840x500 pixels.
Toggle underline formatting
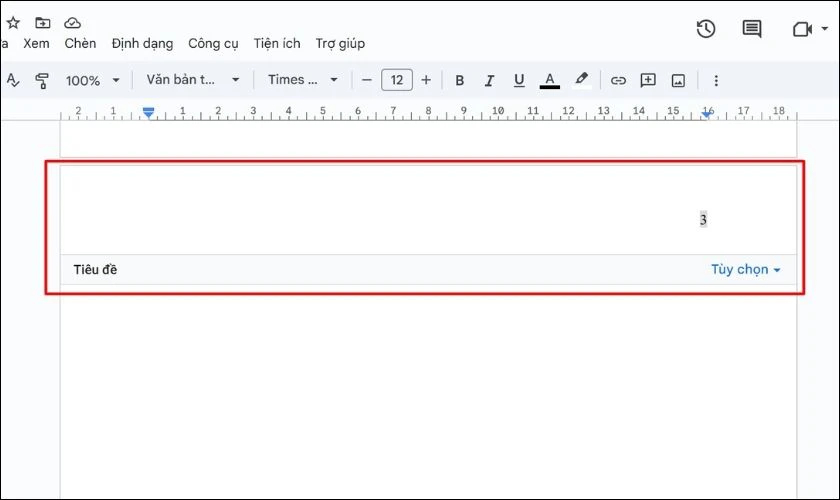coord(519,80)
